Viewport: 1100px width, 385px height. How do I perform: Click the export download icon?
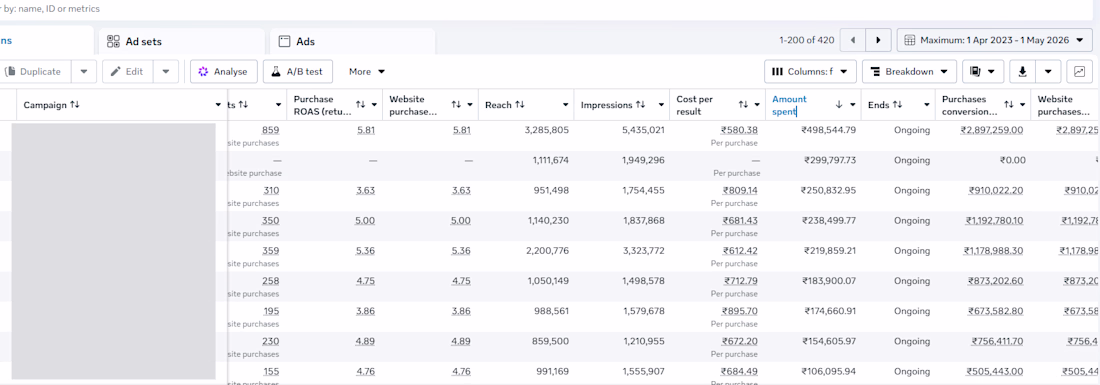pos(1023,72)
